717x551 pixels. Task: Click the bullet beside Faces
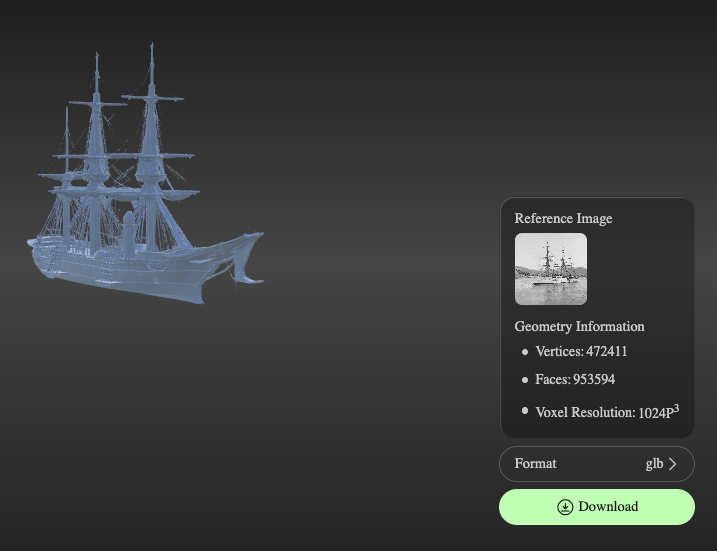pos(525,380)
